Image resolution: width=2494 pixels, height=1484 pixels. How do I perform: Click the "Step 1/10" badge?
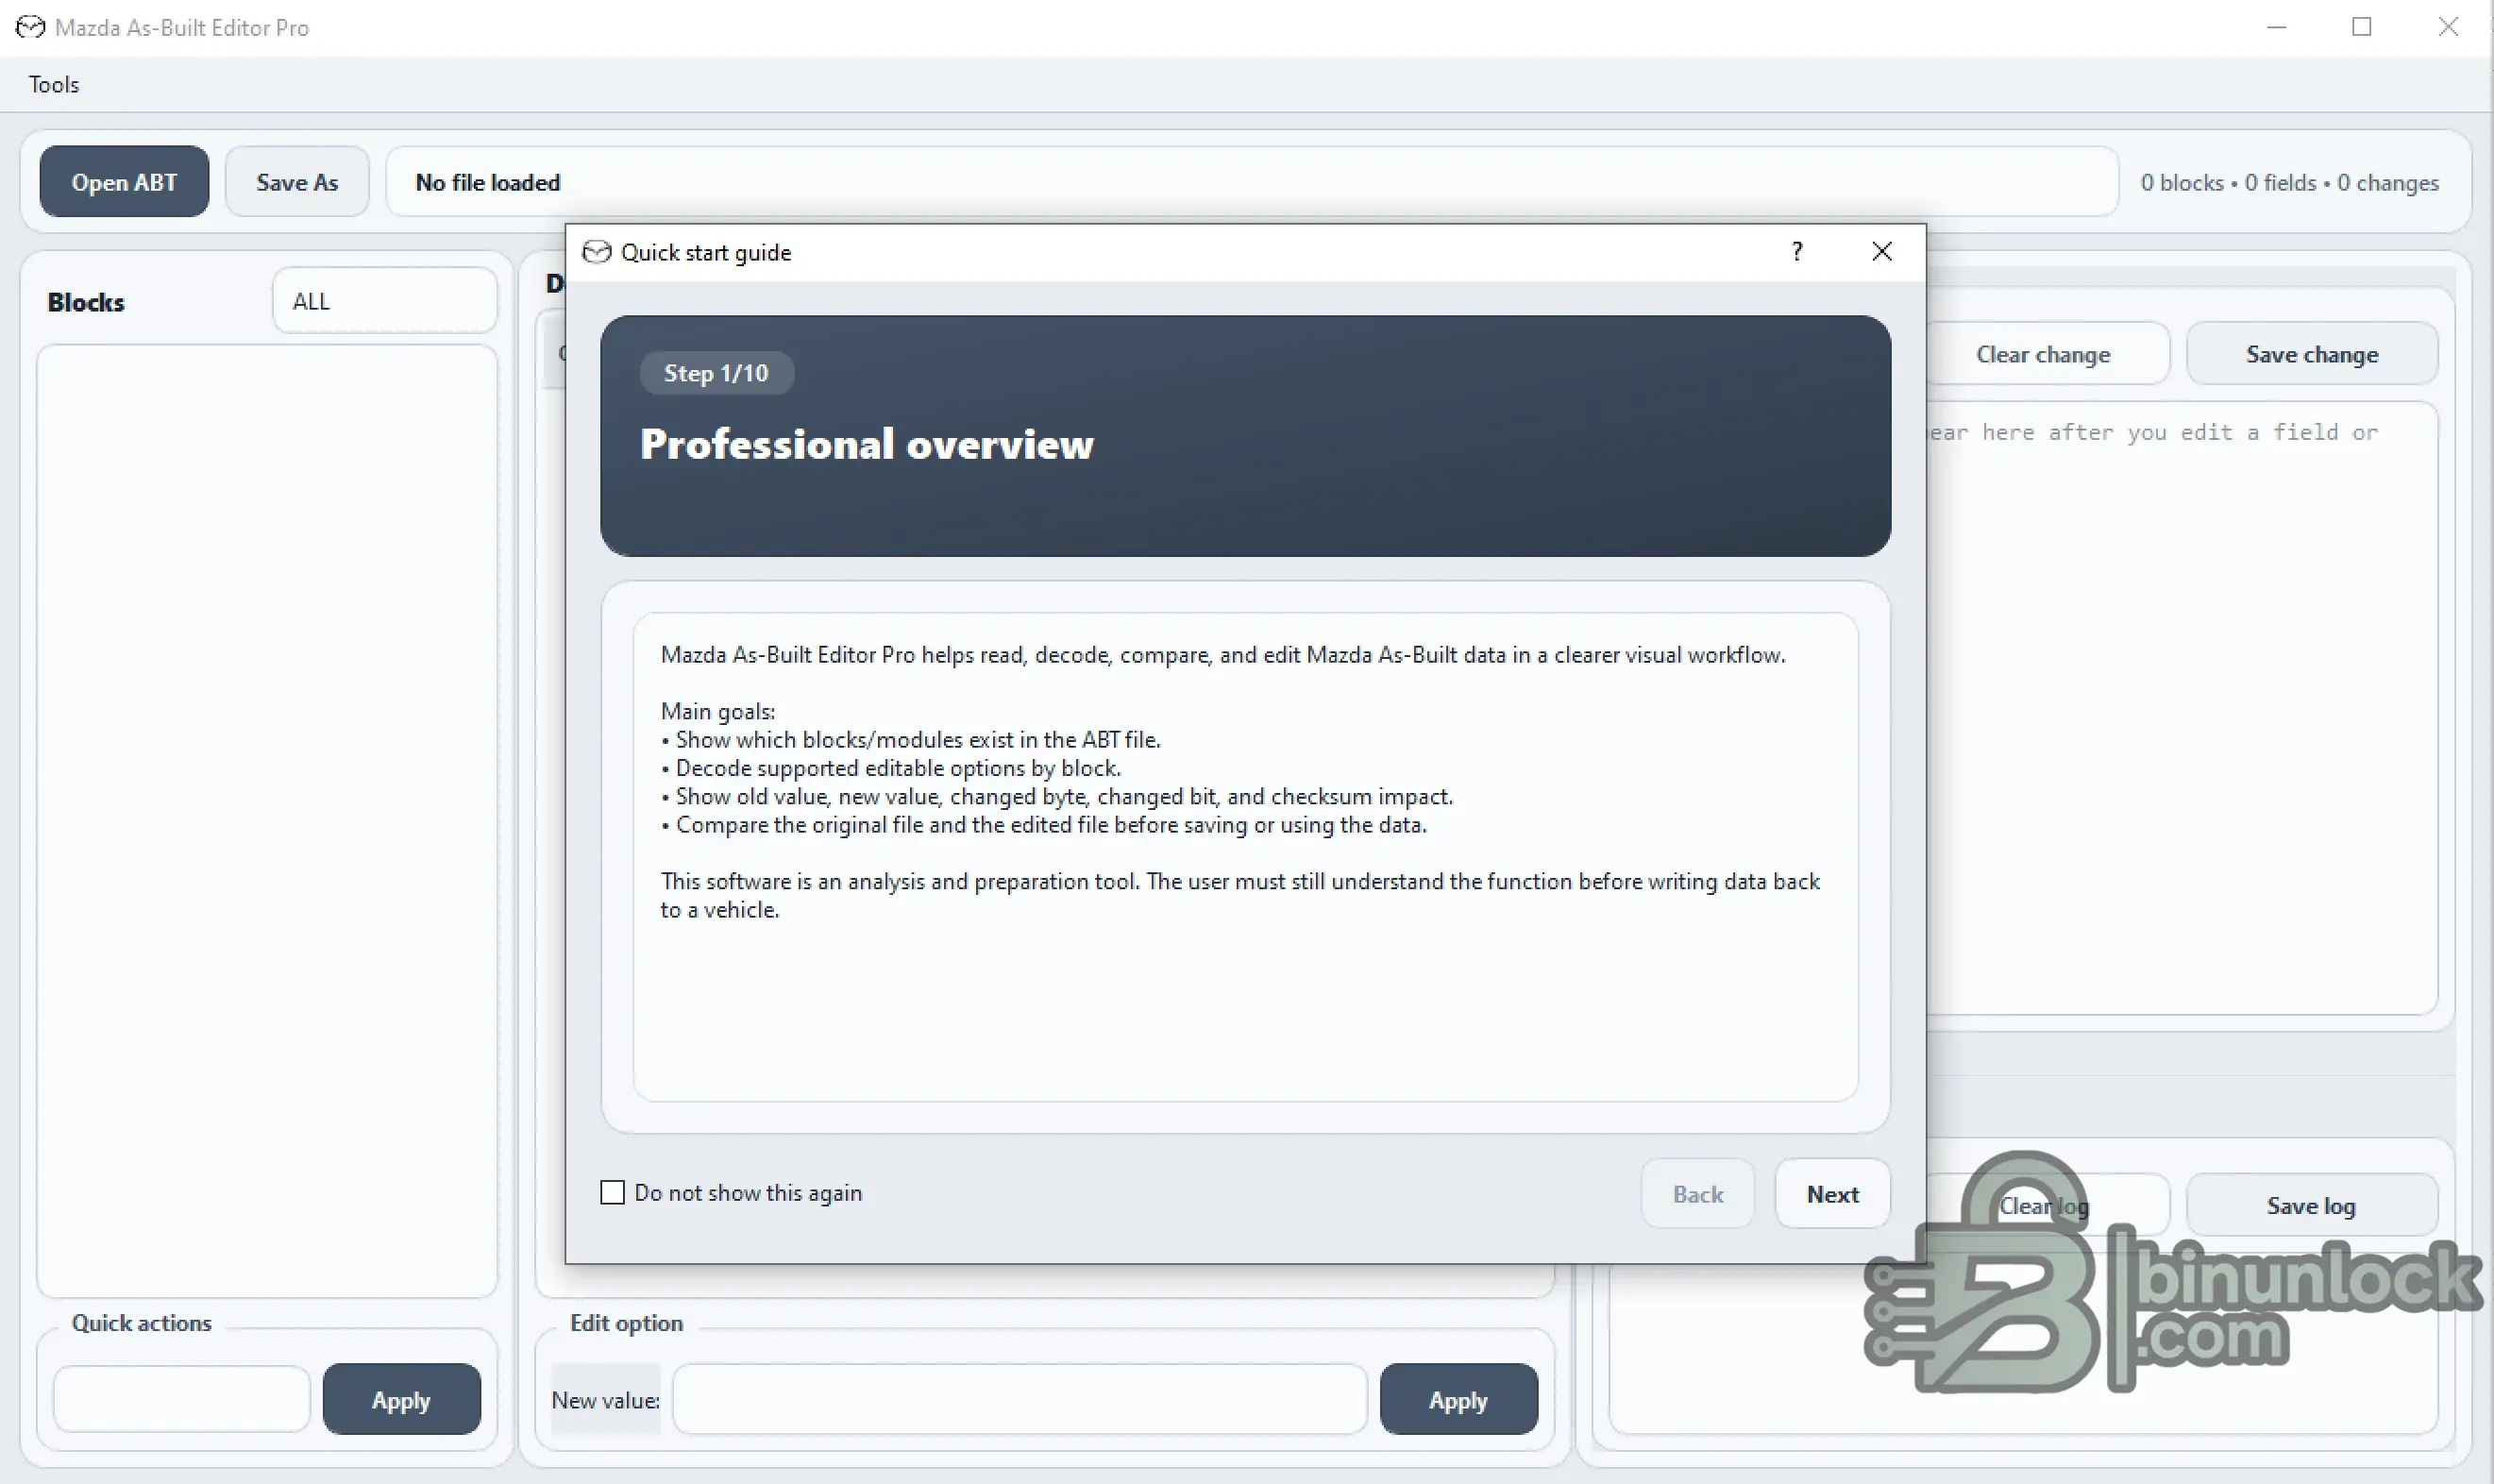[716, 373]
